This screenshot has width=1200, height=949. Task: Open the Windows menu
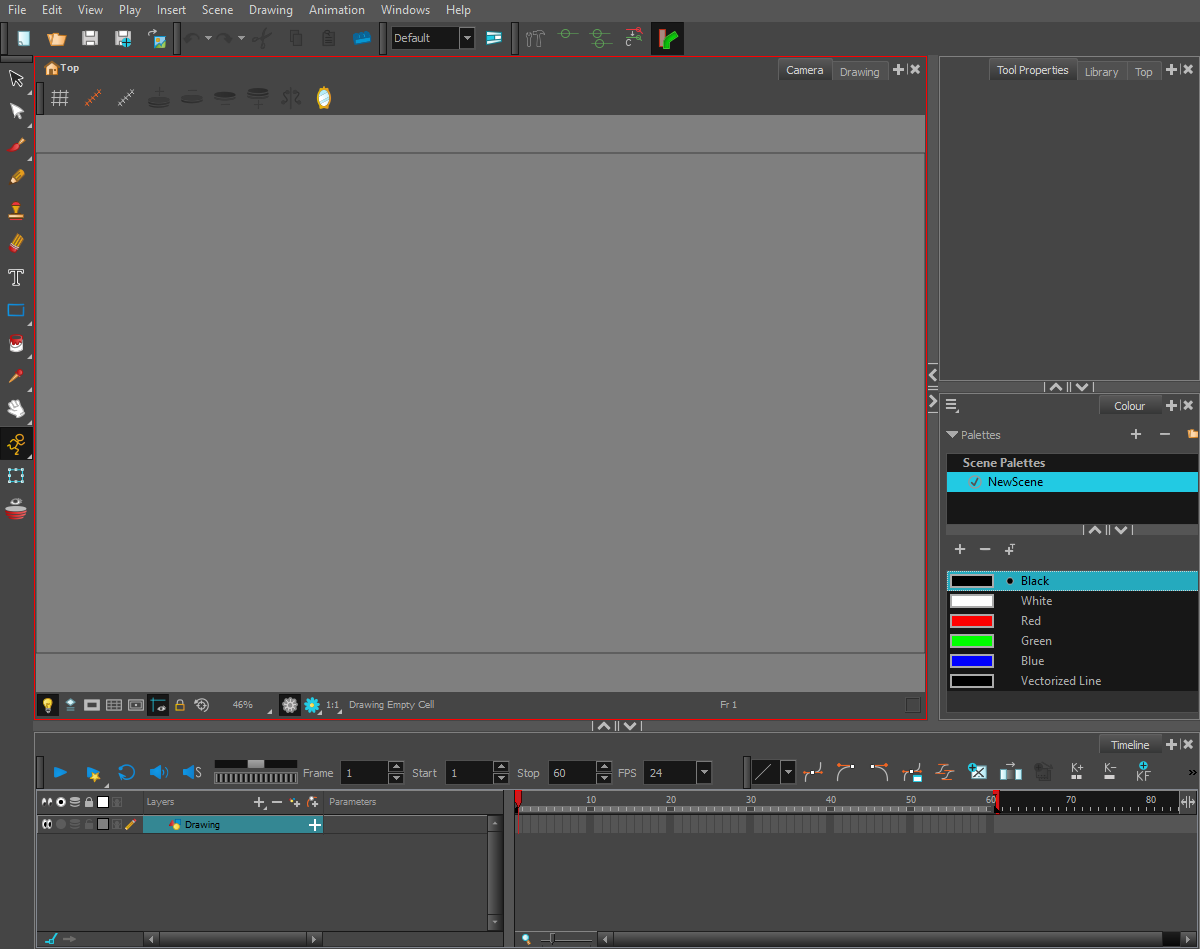click(405, 10)
